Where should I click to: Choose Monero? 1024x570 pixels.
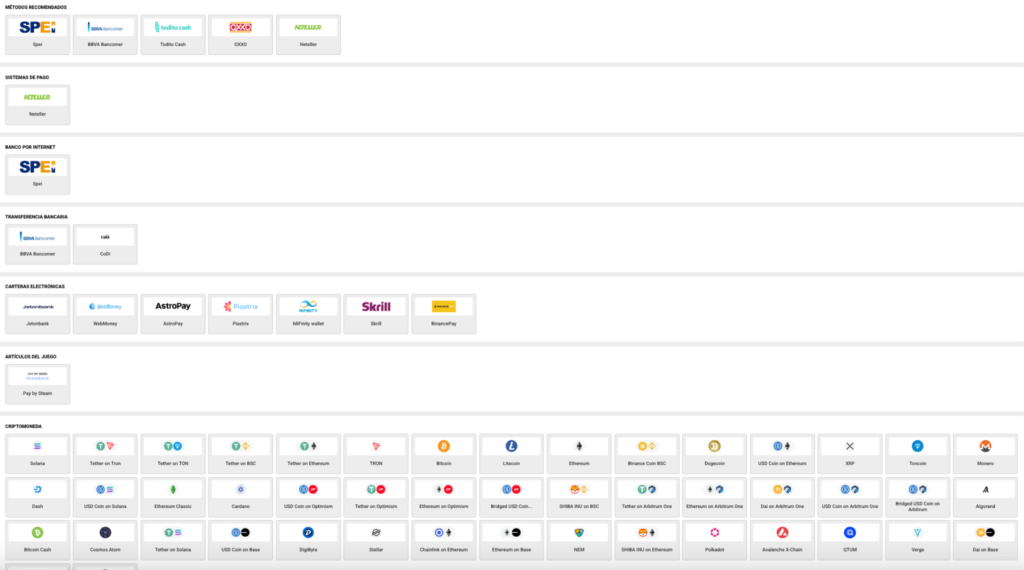985,454
